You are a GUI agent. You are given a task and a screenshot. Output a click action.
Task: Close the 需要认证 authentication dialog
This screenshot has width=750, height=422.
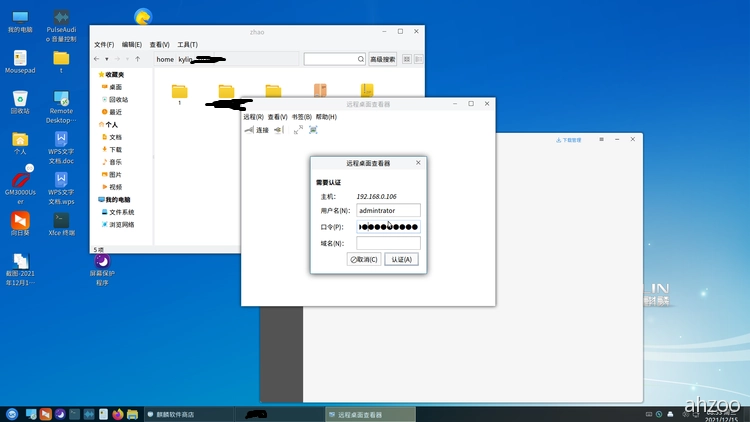(x=418, y=163)
